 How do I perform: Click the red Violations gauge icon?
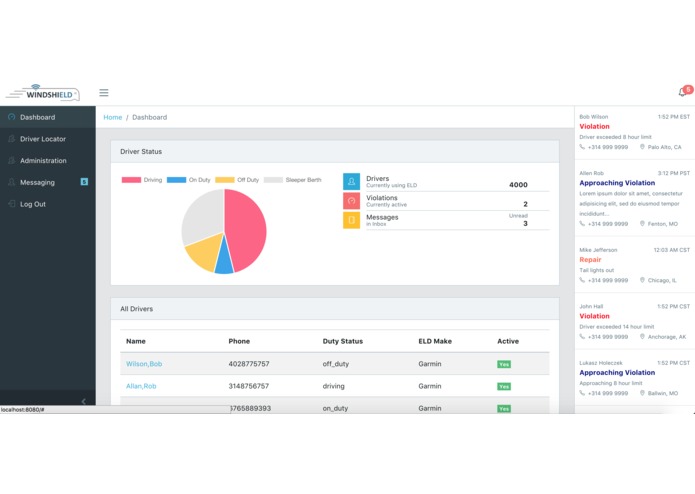click(351, 201)
